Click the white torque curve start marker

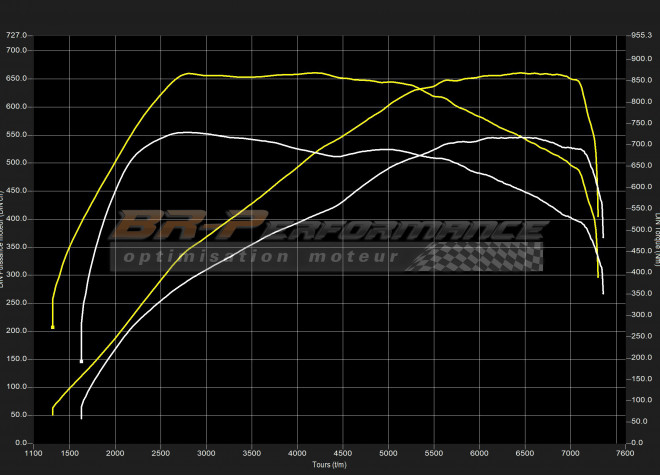(x=81, y=361)
